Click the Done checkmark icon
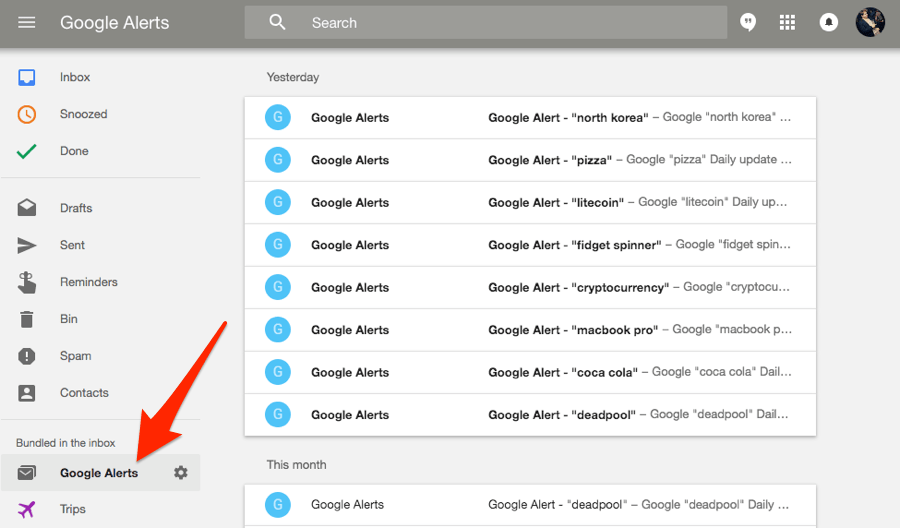The height and width of the screenshot is (528, 900). (x=26, y=151)
